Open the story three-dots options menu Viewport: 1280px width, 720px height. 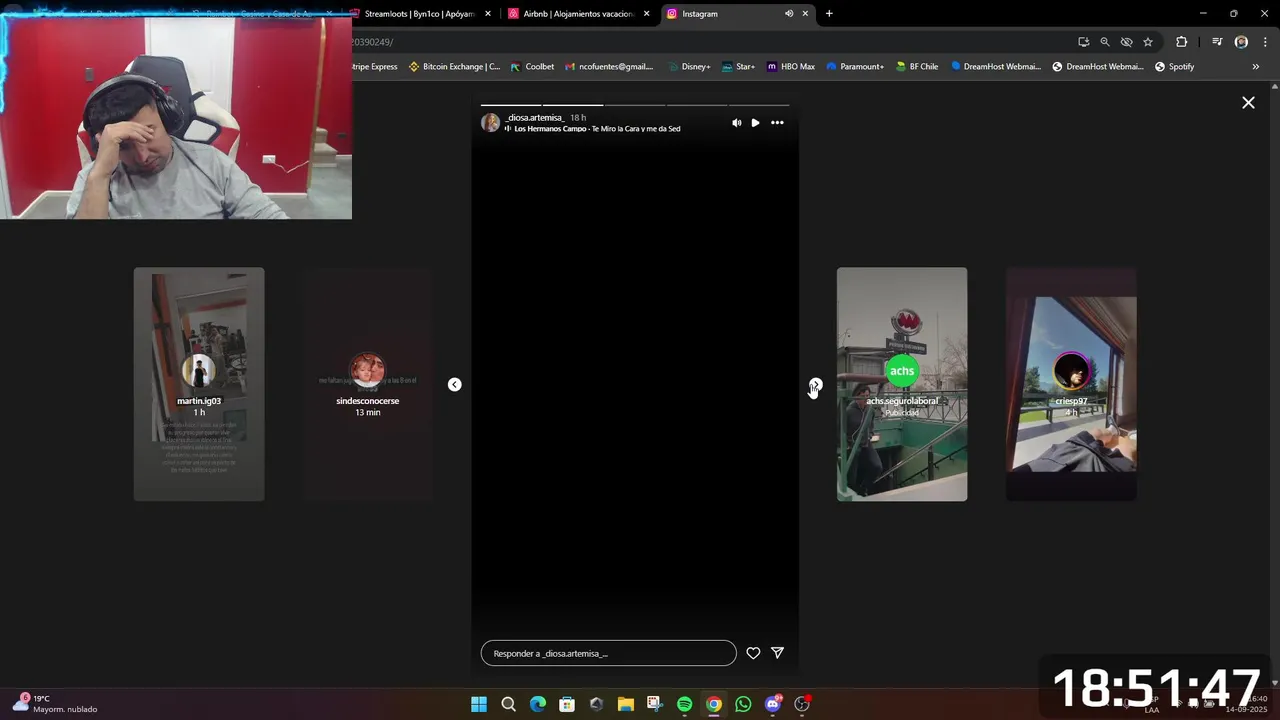[777, 123]
